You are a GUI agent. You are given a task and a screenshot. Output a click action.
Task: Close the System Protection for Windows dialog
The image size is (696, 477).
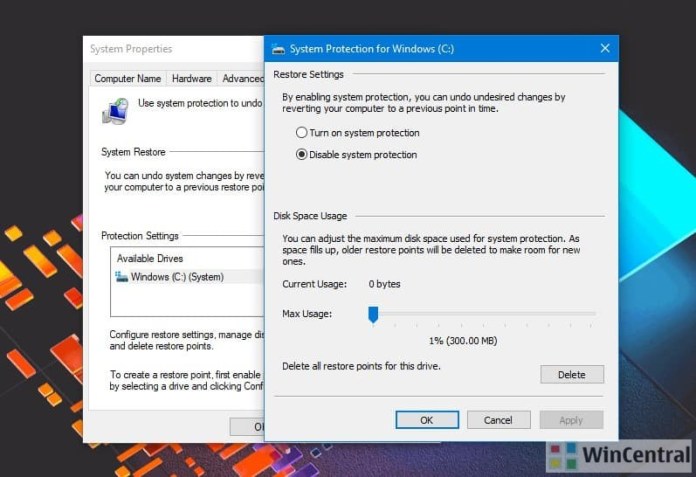point(605,48)
